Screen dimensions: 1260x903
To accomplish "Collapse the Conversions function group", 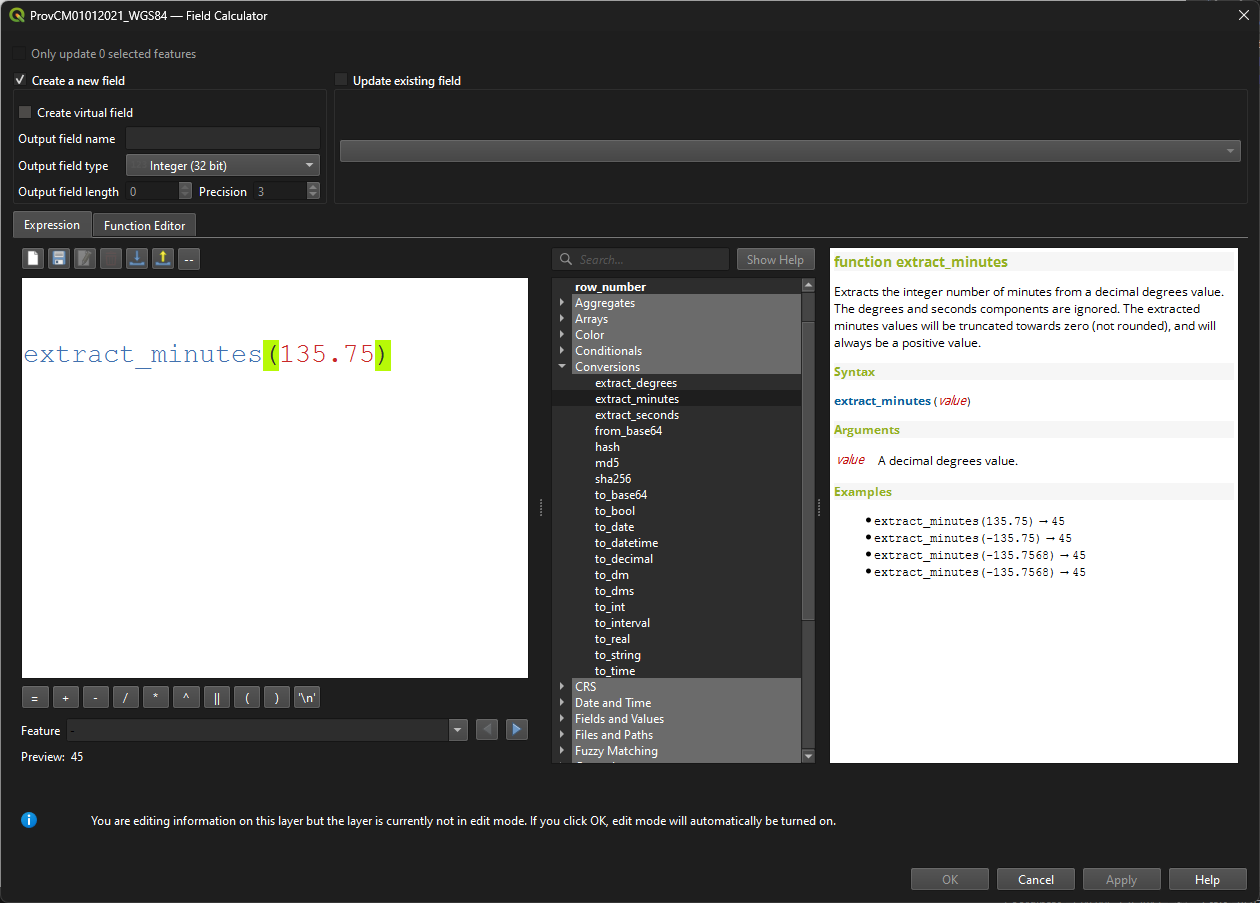I will pyautogui.click(x=562, y=367).
